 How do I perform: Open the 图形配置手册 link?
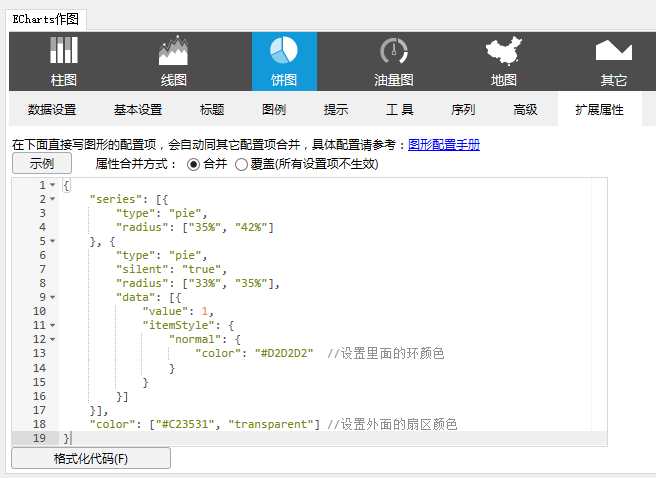tap(444, 145)
